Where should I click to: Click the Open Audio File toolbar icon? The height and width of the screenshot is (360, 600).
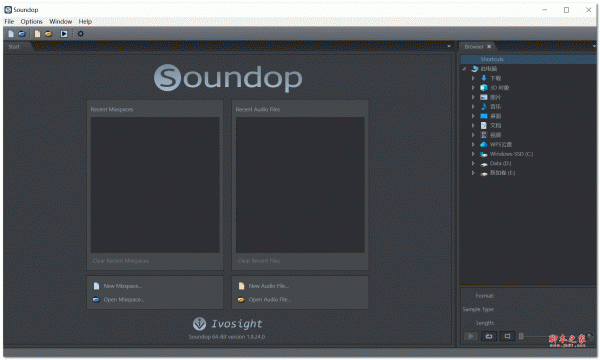[49, 34]
